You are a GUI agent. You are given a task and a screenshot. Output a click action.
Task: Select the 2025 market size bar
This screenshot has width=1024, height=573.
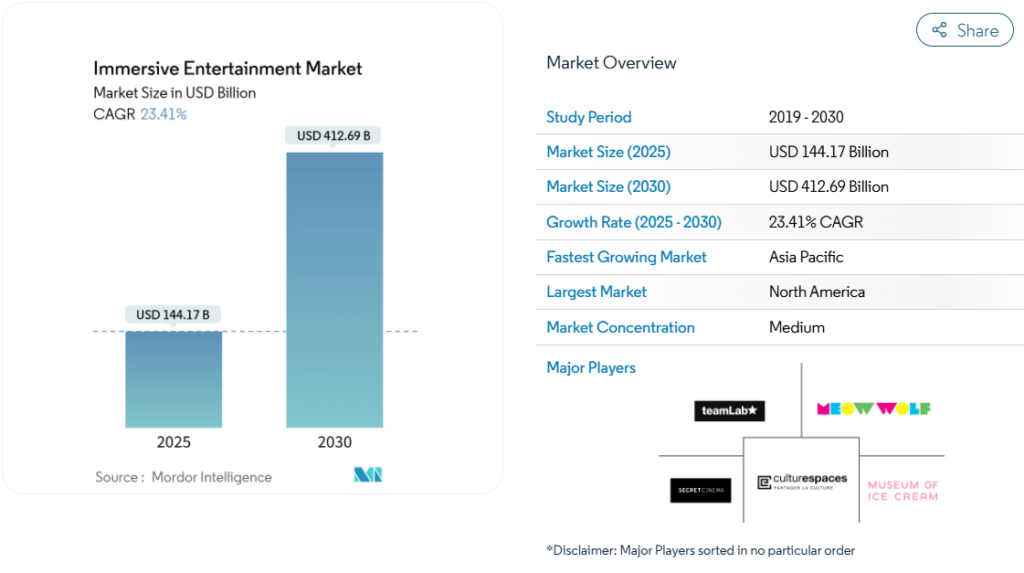[174, 379]
